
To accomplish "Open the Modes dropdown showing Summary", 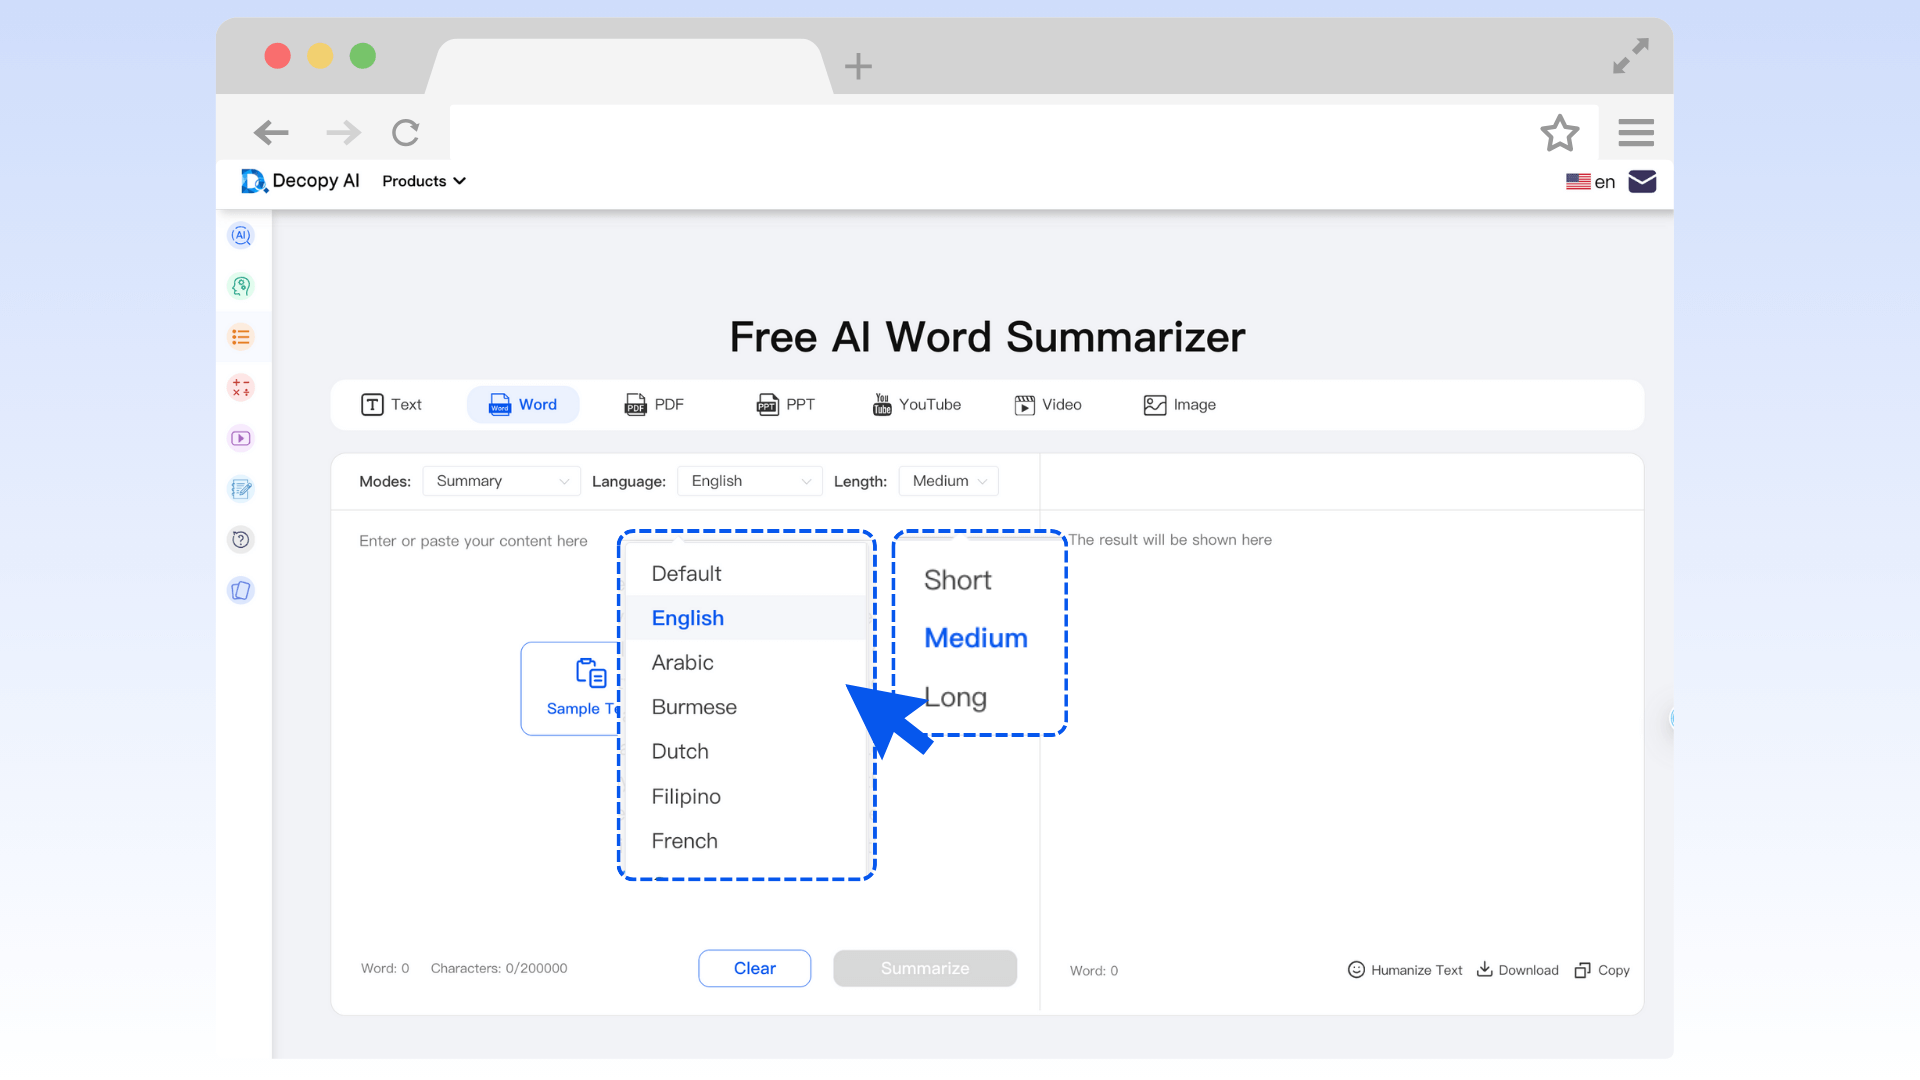I will (x=500, y=481).
